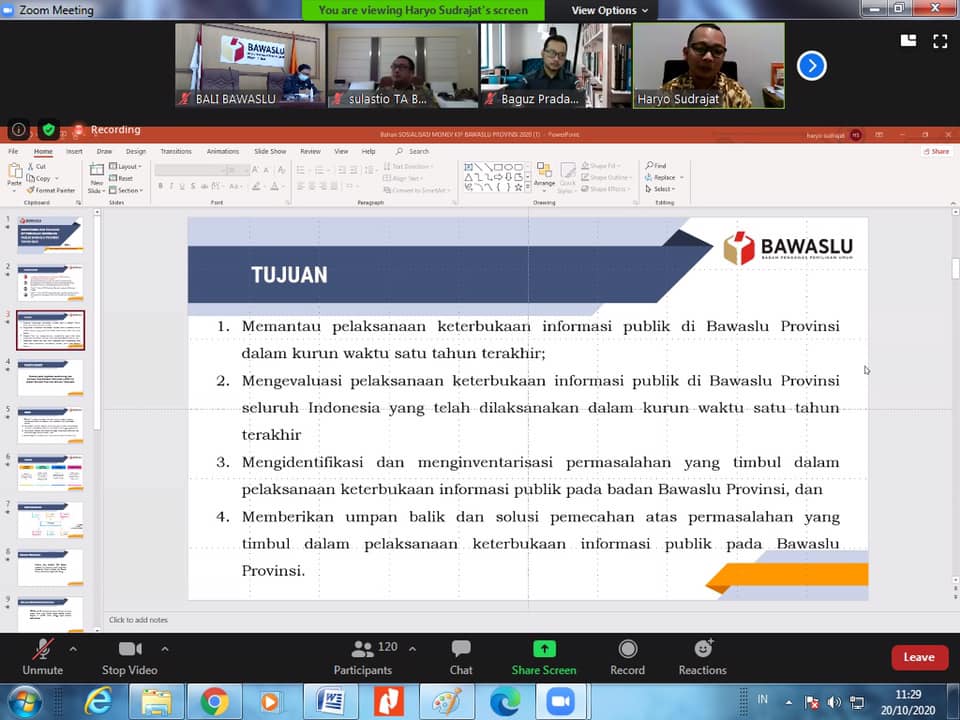Toggle italic formatting
The height and width of the screenshot is (720, 960).
coord(170,186)
